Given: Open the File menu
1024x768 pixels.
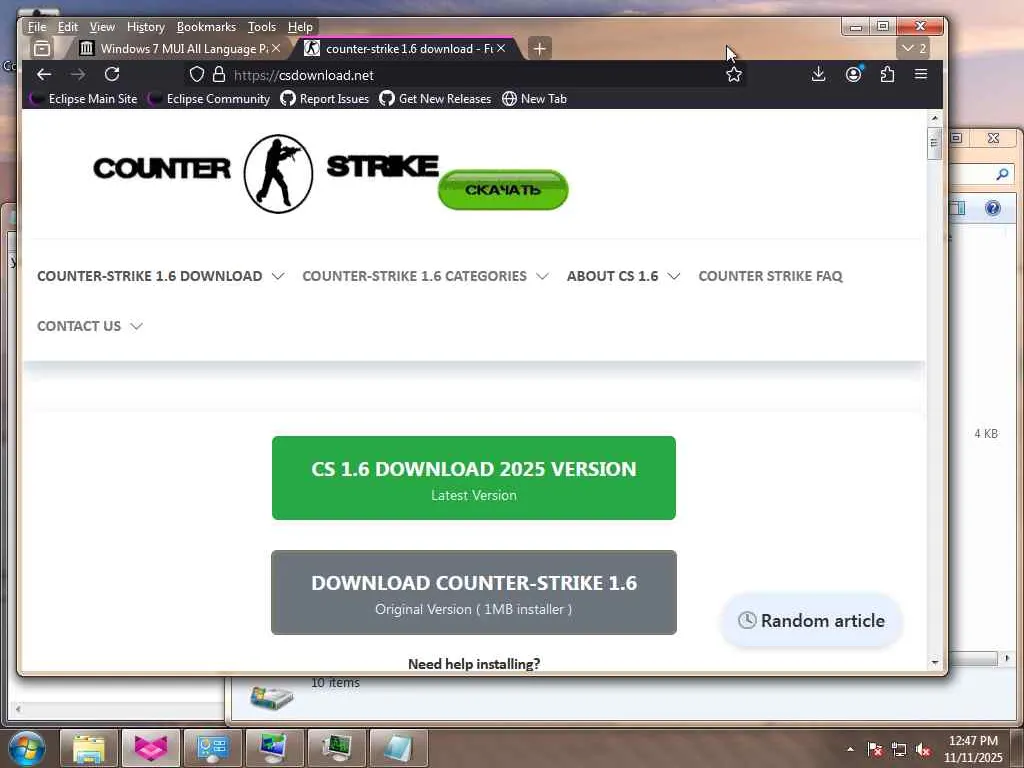Looking at the screenshot, I should (37, 27).
